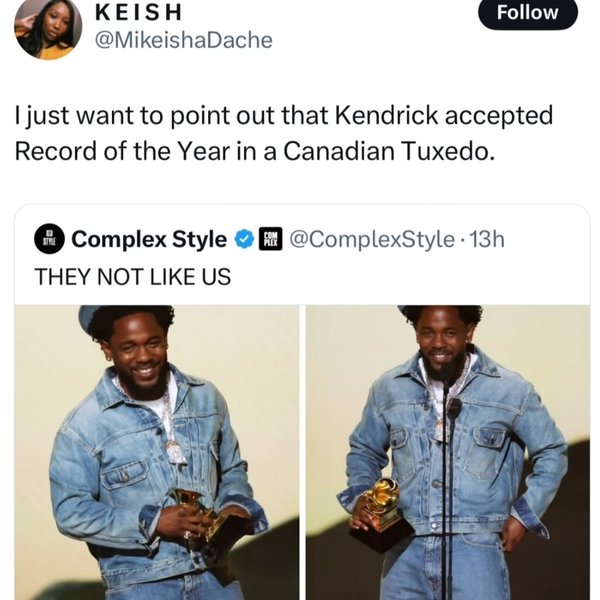Open the quoted text THEY NOT LIKE US
This screenshot has height=600, width=600.
(x=132, y=277)
